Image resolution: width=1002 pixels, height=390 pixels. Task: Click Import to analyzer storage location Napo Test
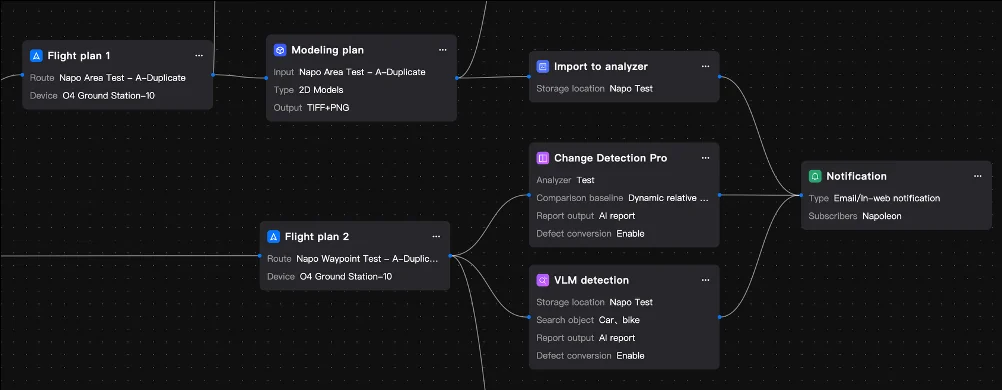tap(631, 89)
